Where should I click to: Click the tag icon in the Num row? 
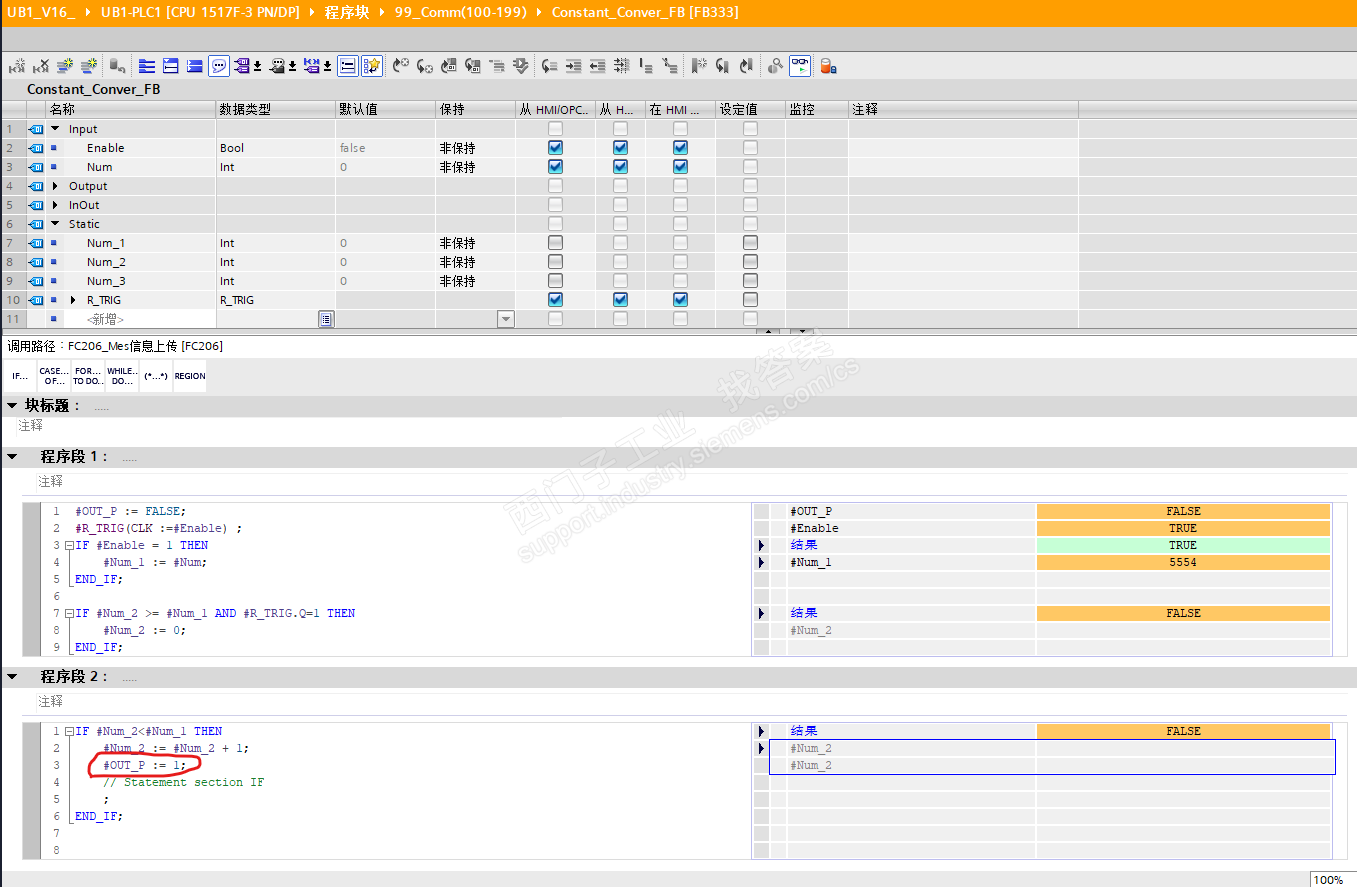(35, 167)
